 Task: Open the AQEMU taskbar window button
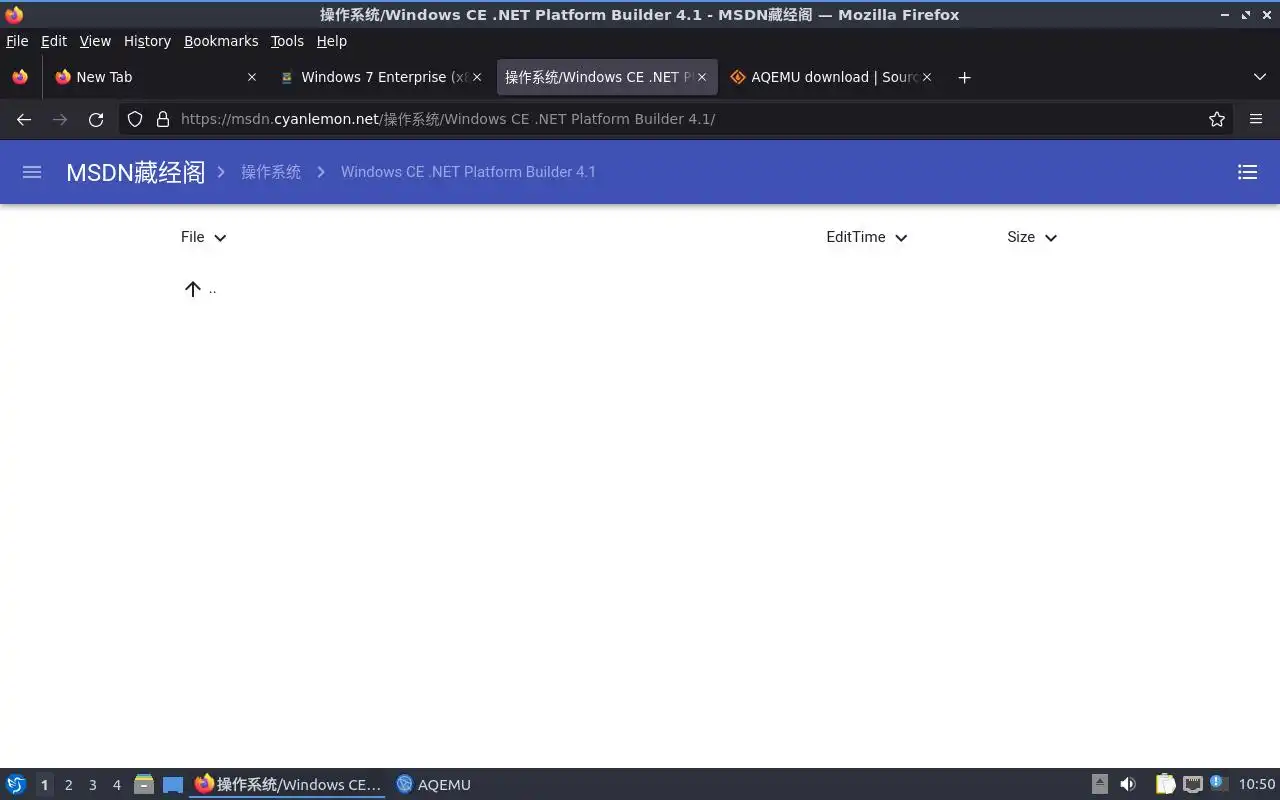pyautogui.click(x=433, y=785)
